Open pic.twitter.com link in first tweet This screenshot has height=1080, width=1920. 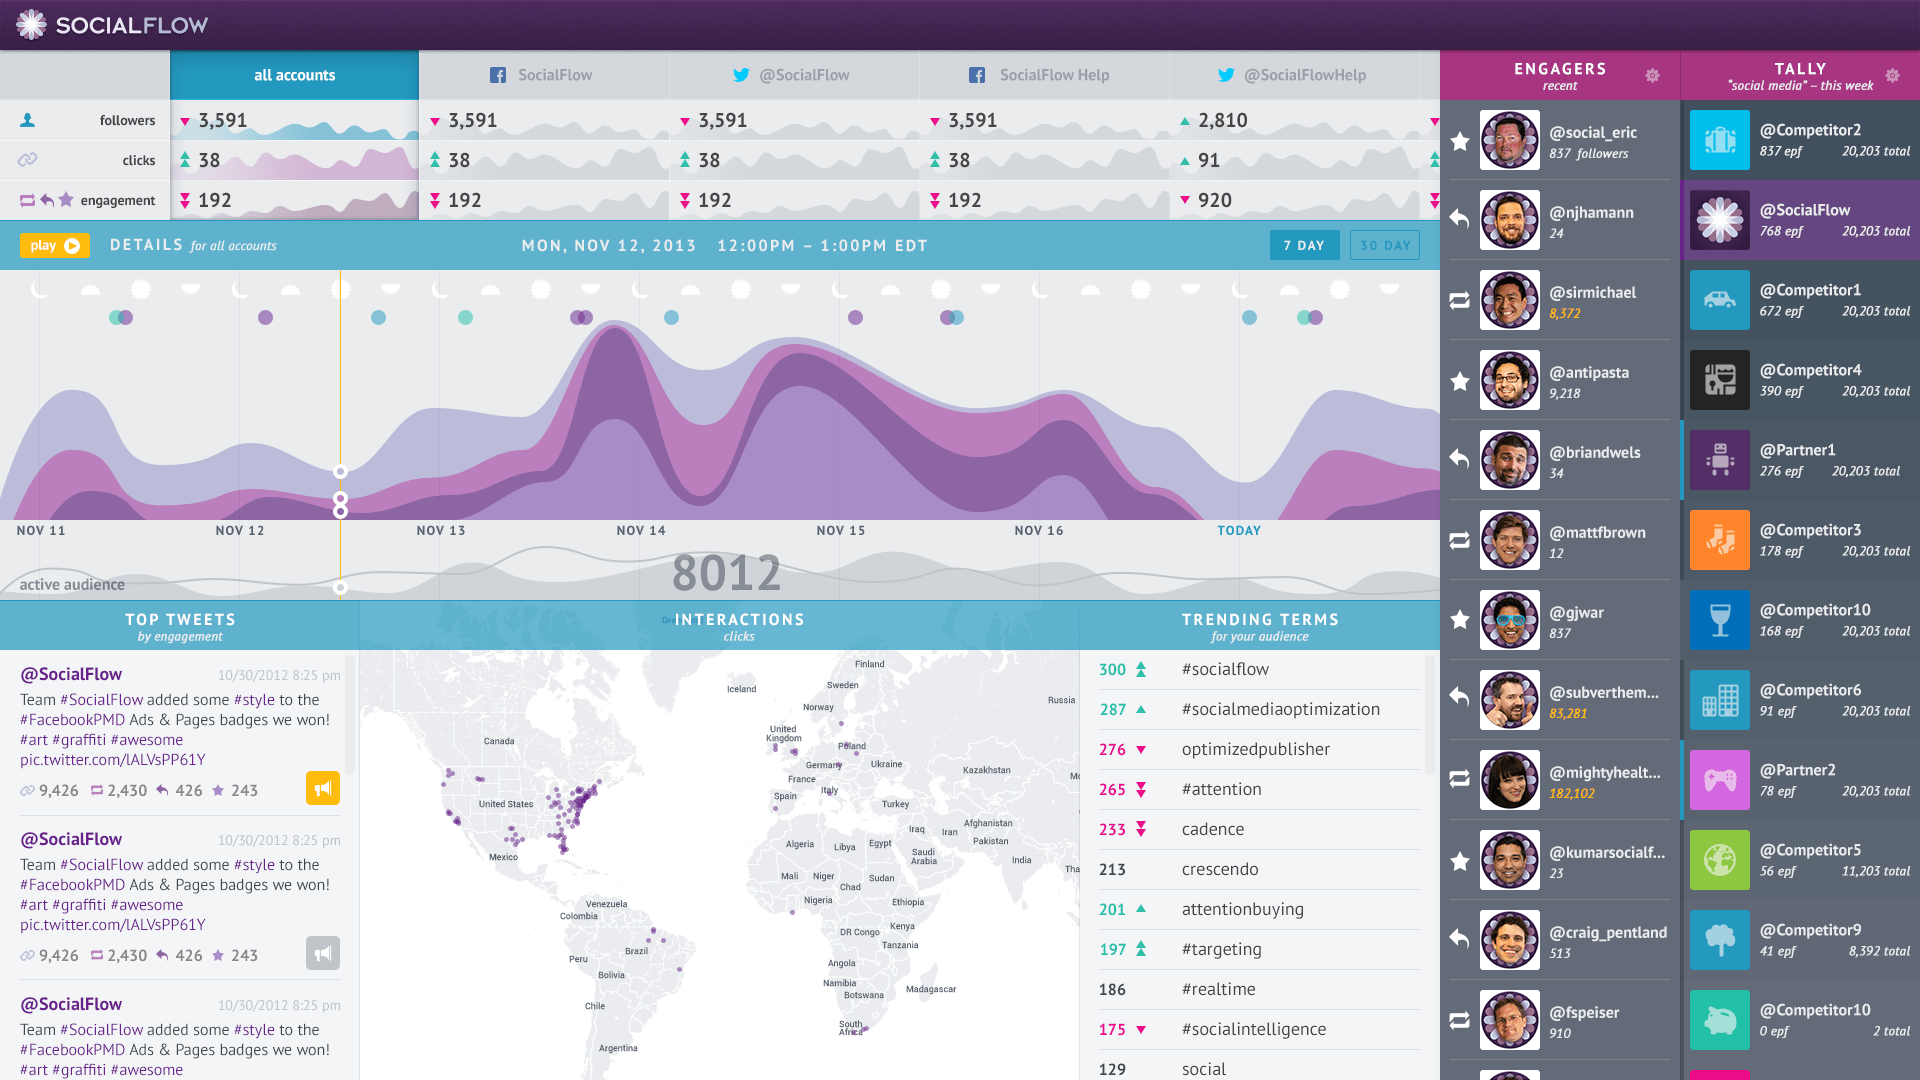click(113, 760)
